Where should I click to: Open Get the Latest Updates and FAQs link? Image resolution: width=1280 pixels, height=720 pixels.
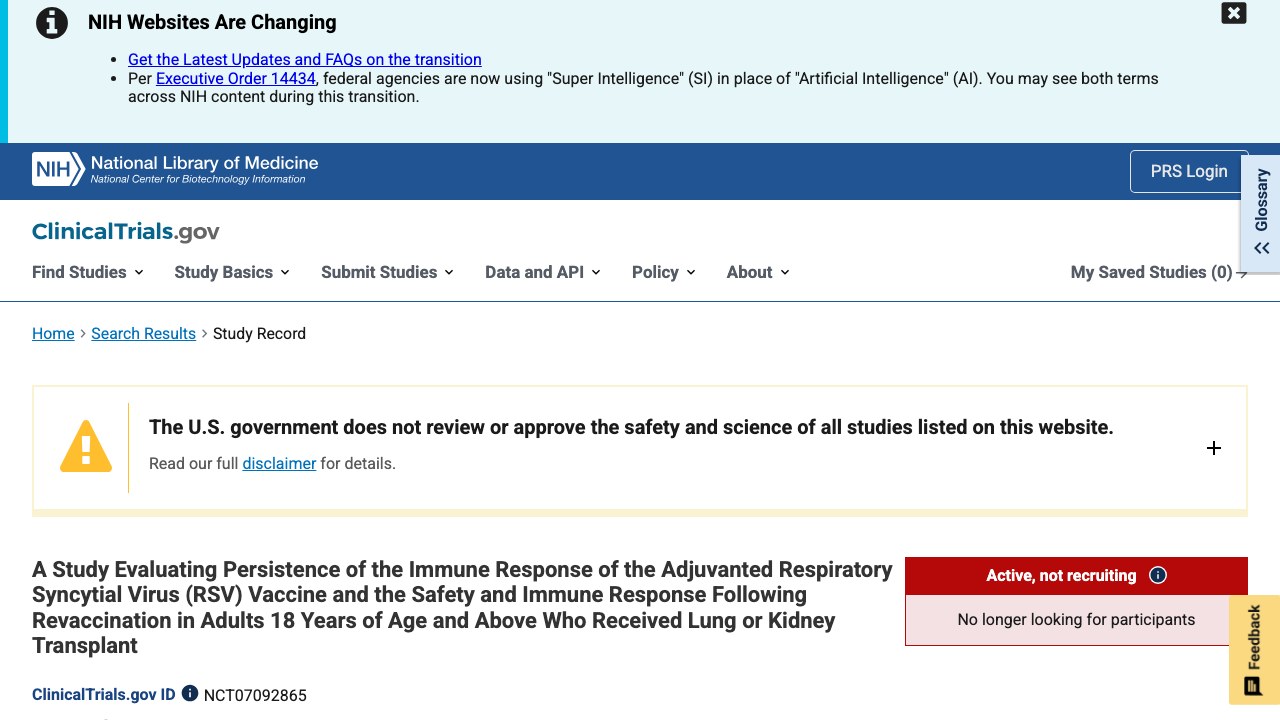tap(305, 60)
